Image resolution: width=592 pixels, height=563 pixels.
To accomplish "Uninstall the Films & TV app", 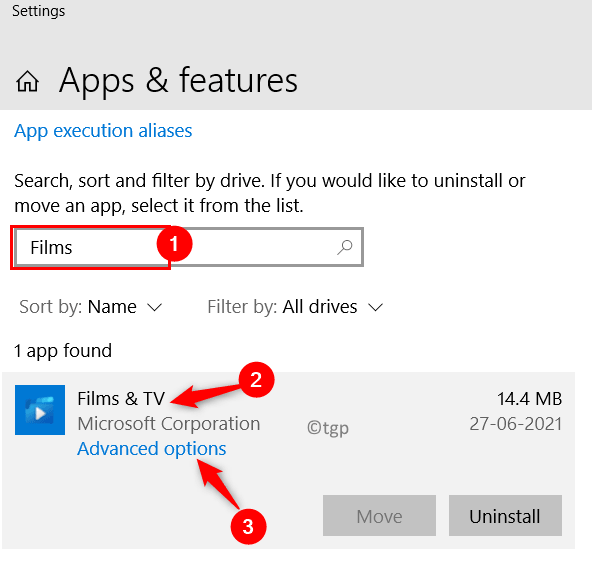I will [505, 515].
